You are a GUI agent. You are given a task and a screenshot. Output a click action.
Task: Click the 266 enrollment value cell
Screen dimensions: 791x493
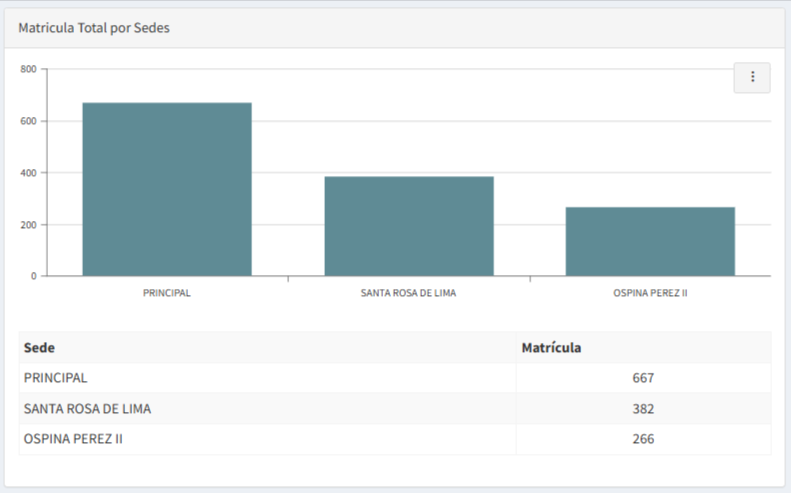coord(643,439)
